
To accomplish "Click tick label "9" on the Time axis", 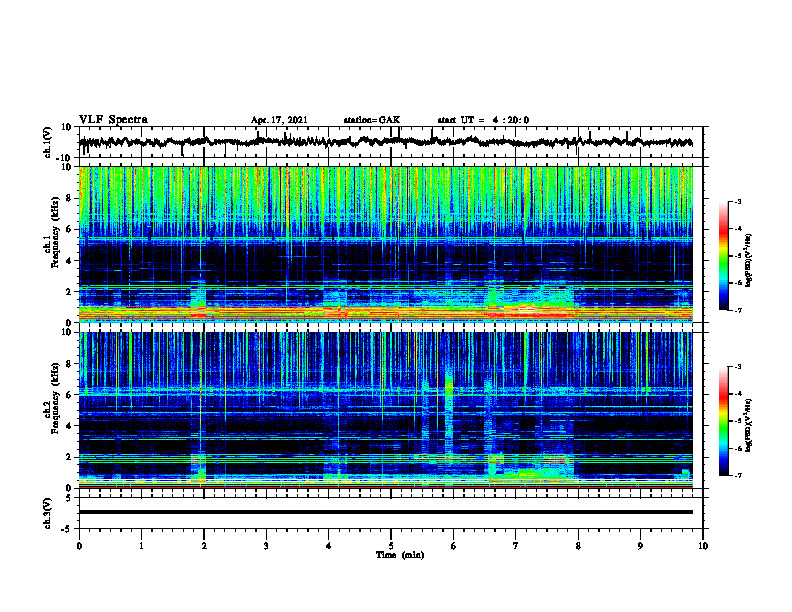I will click(x=640, y=546).
